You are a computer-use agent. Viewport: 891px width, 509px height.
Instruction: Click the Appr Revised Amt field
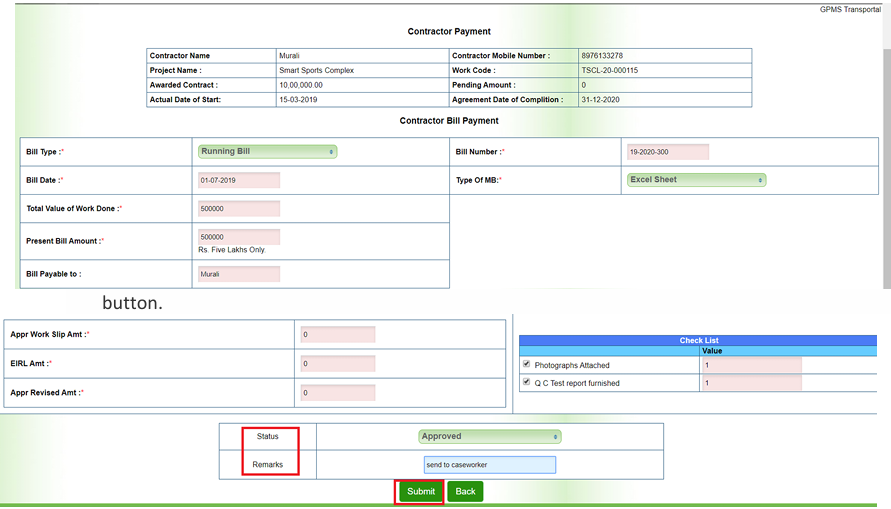tap(337, 393)
